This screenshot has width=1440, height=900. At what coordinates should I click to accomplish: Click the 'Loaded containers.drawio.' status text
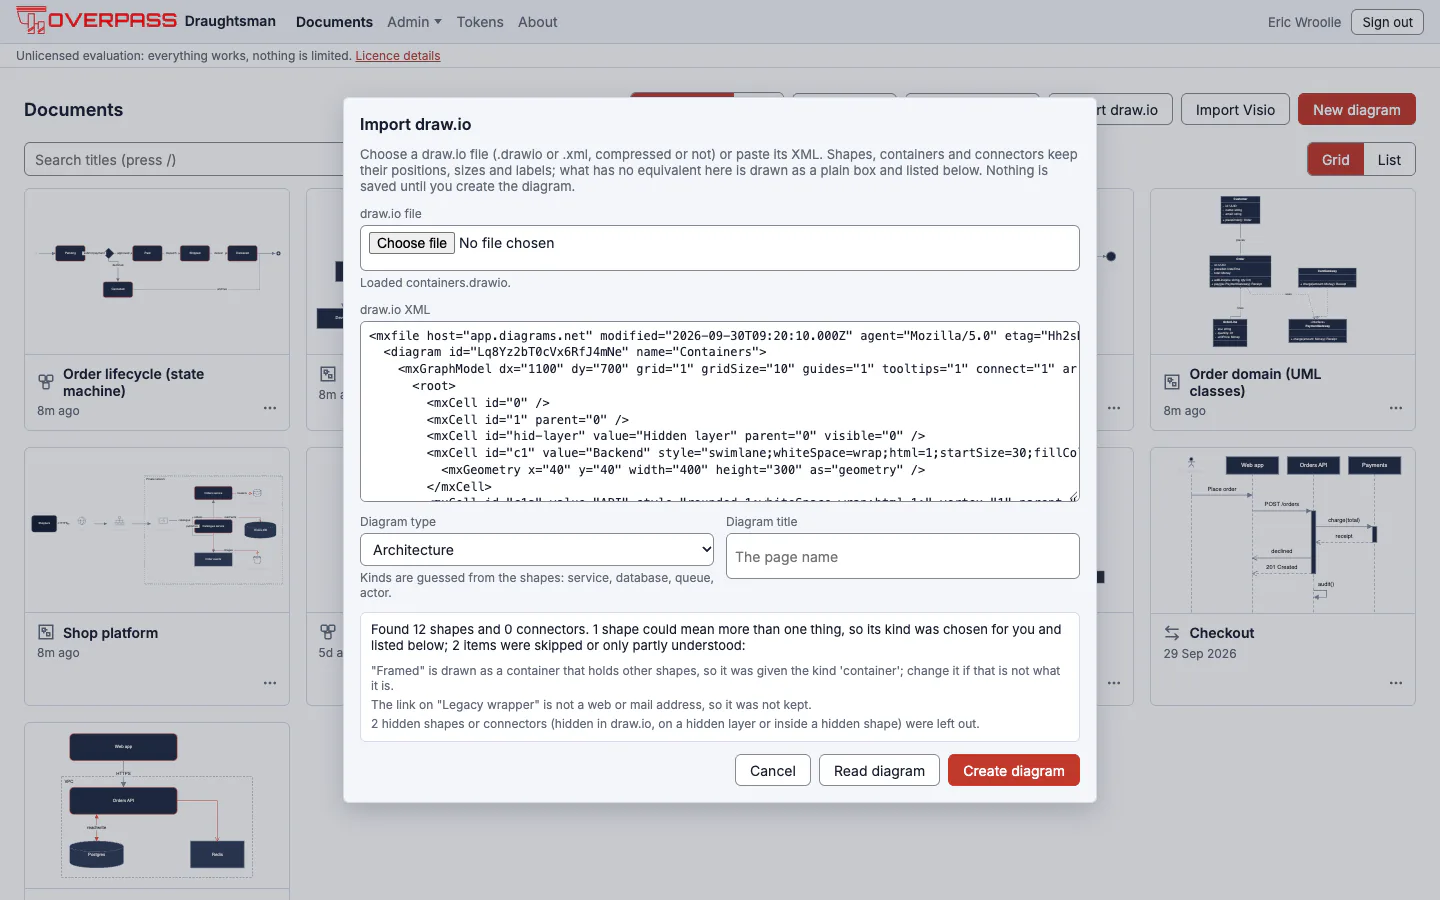(435, 283)
